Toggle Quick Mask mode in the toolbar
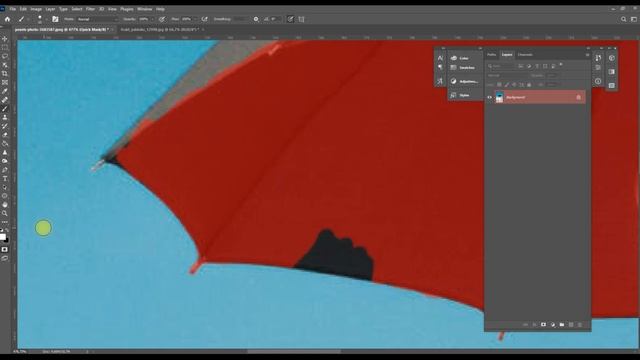640x360 pixels. [5, 249]
